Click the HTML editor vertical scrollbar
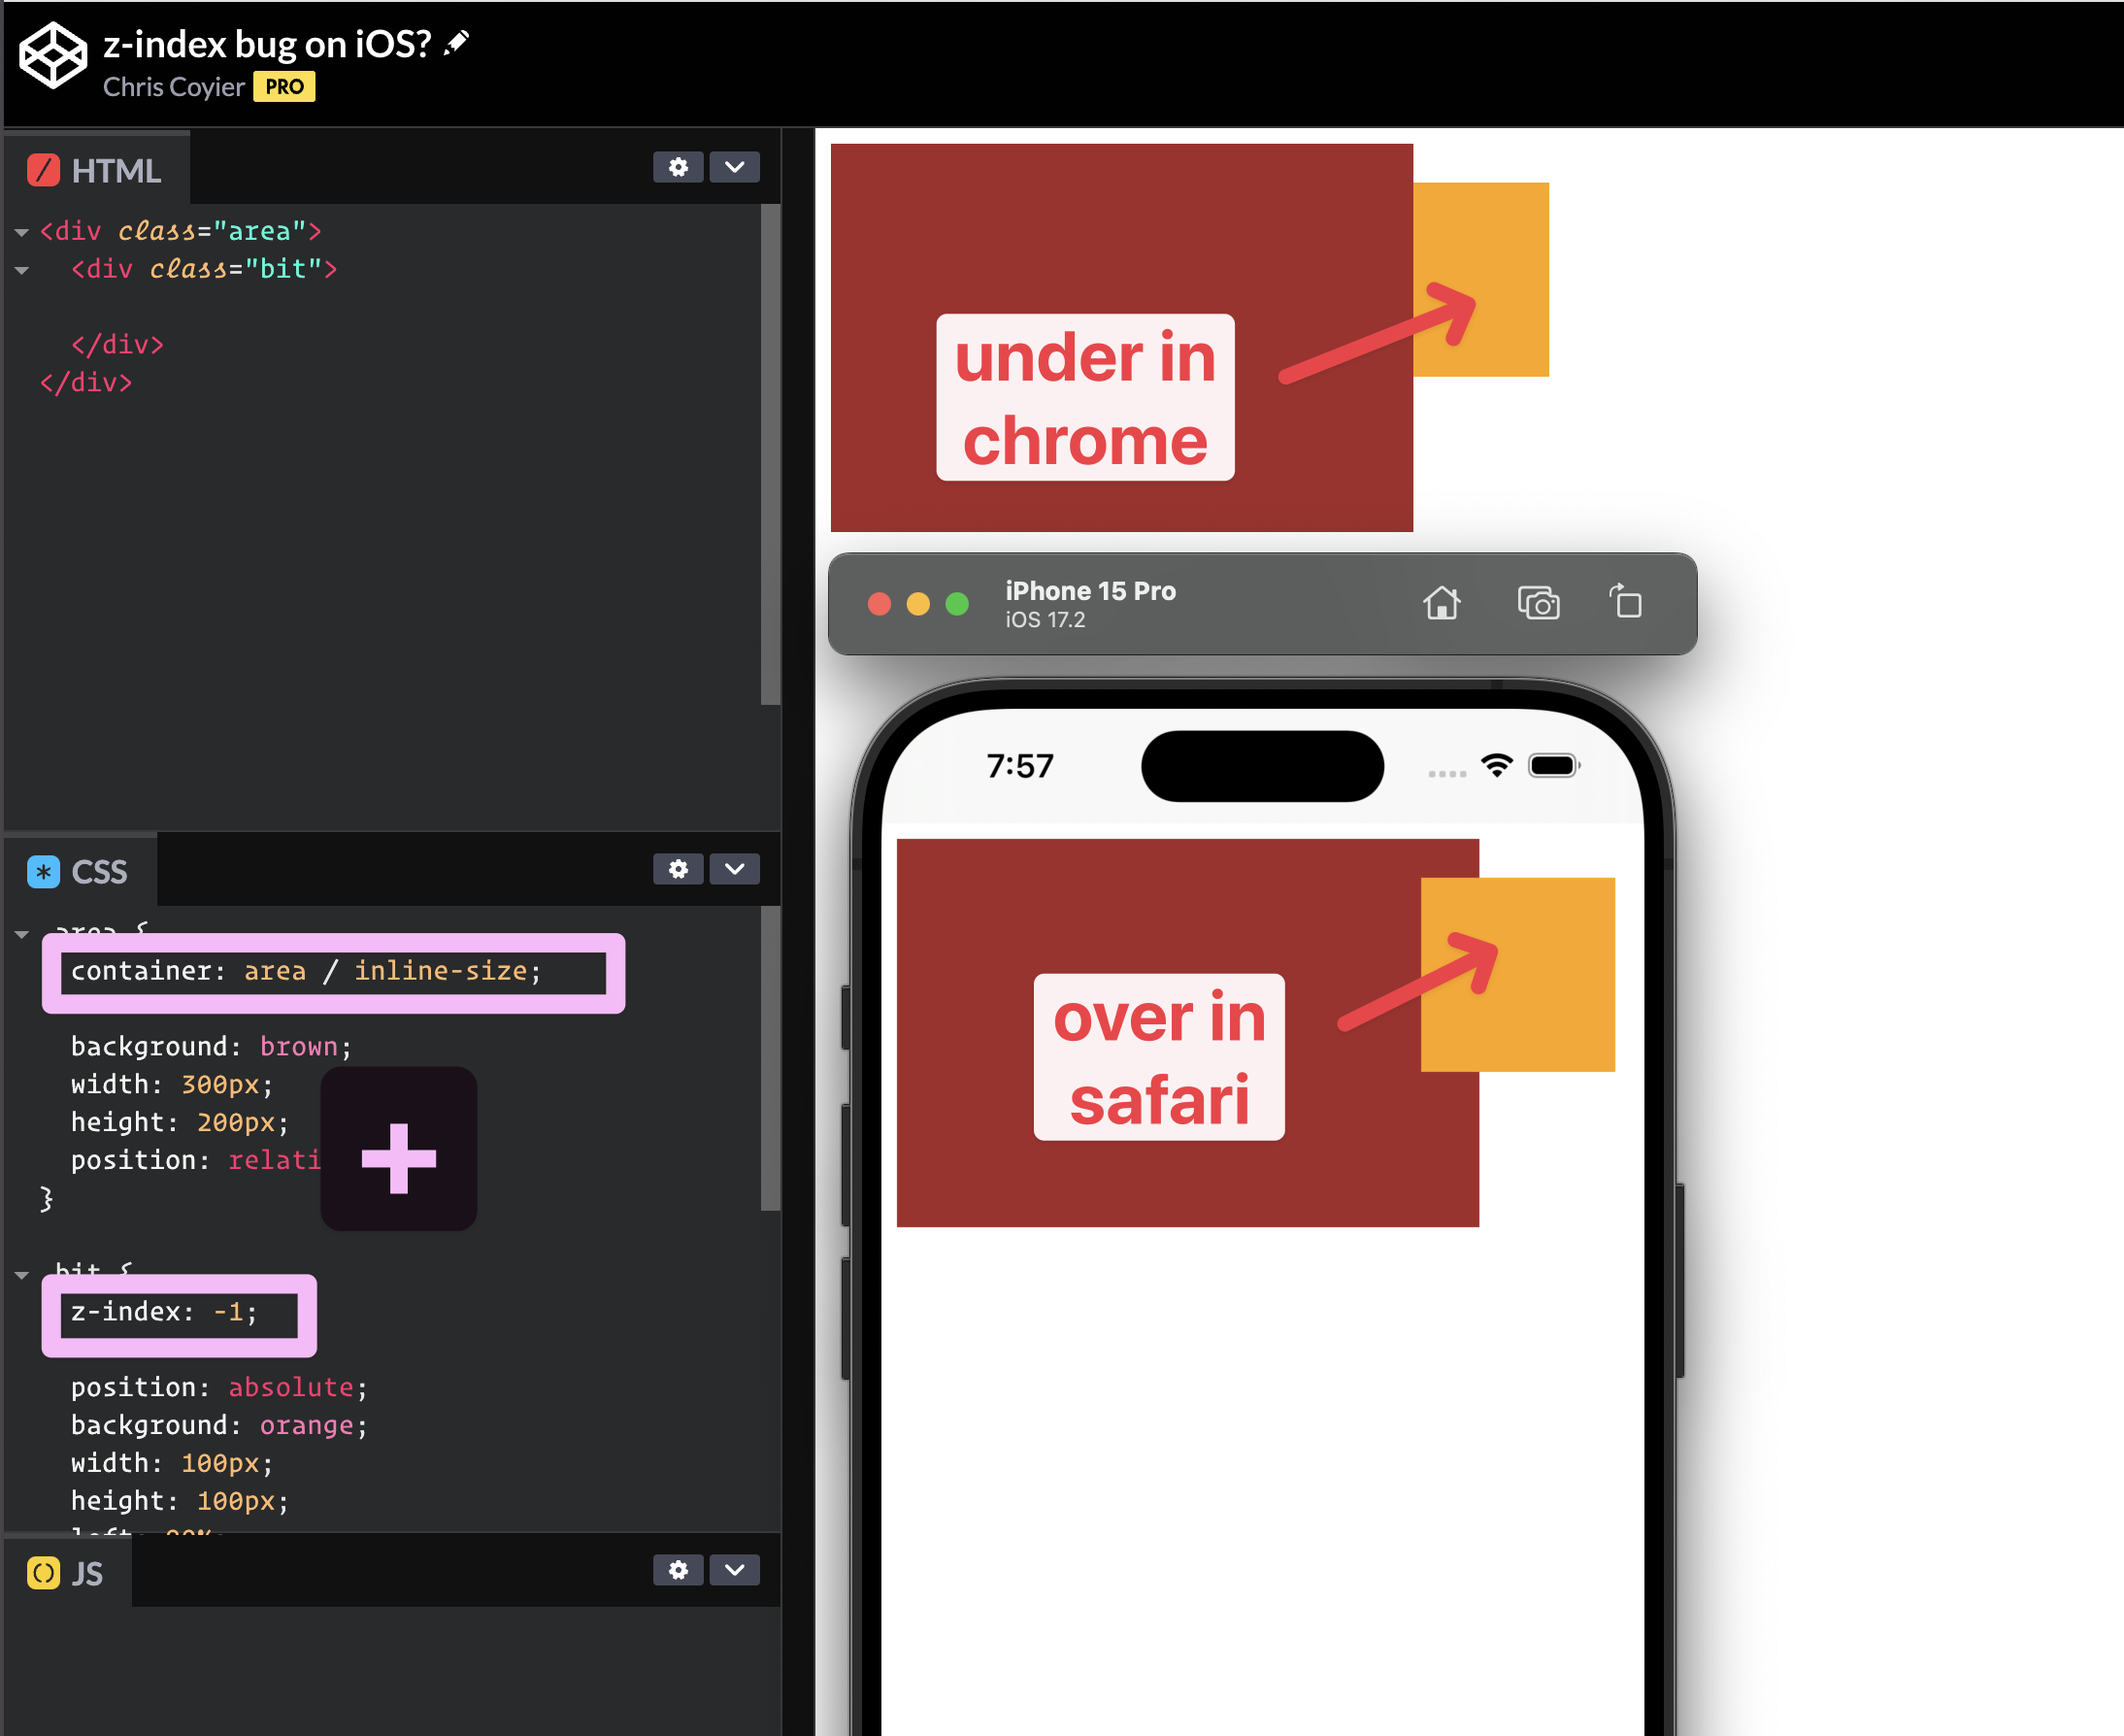 coord(770,455)
